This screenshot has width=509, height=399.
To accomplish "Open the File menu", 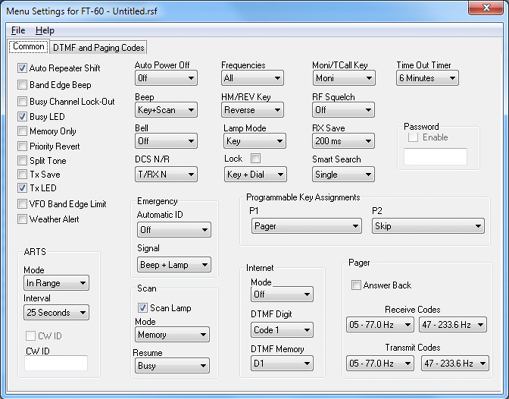I will pos(18,30).
